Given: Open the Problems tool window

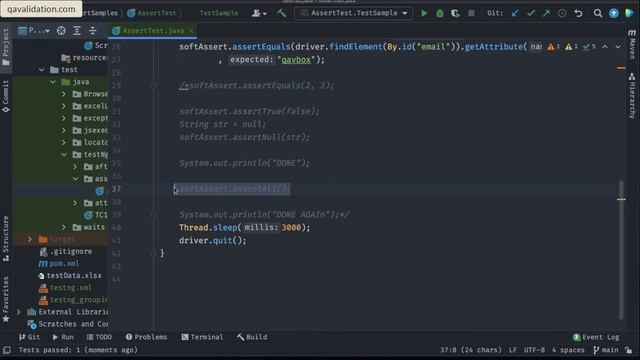Looking at the screenshot, I should 147,337.
